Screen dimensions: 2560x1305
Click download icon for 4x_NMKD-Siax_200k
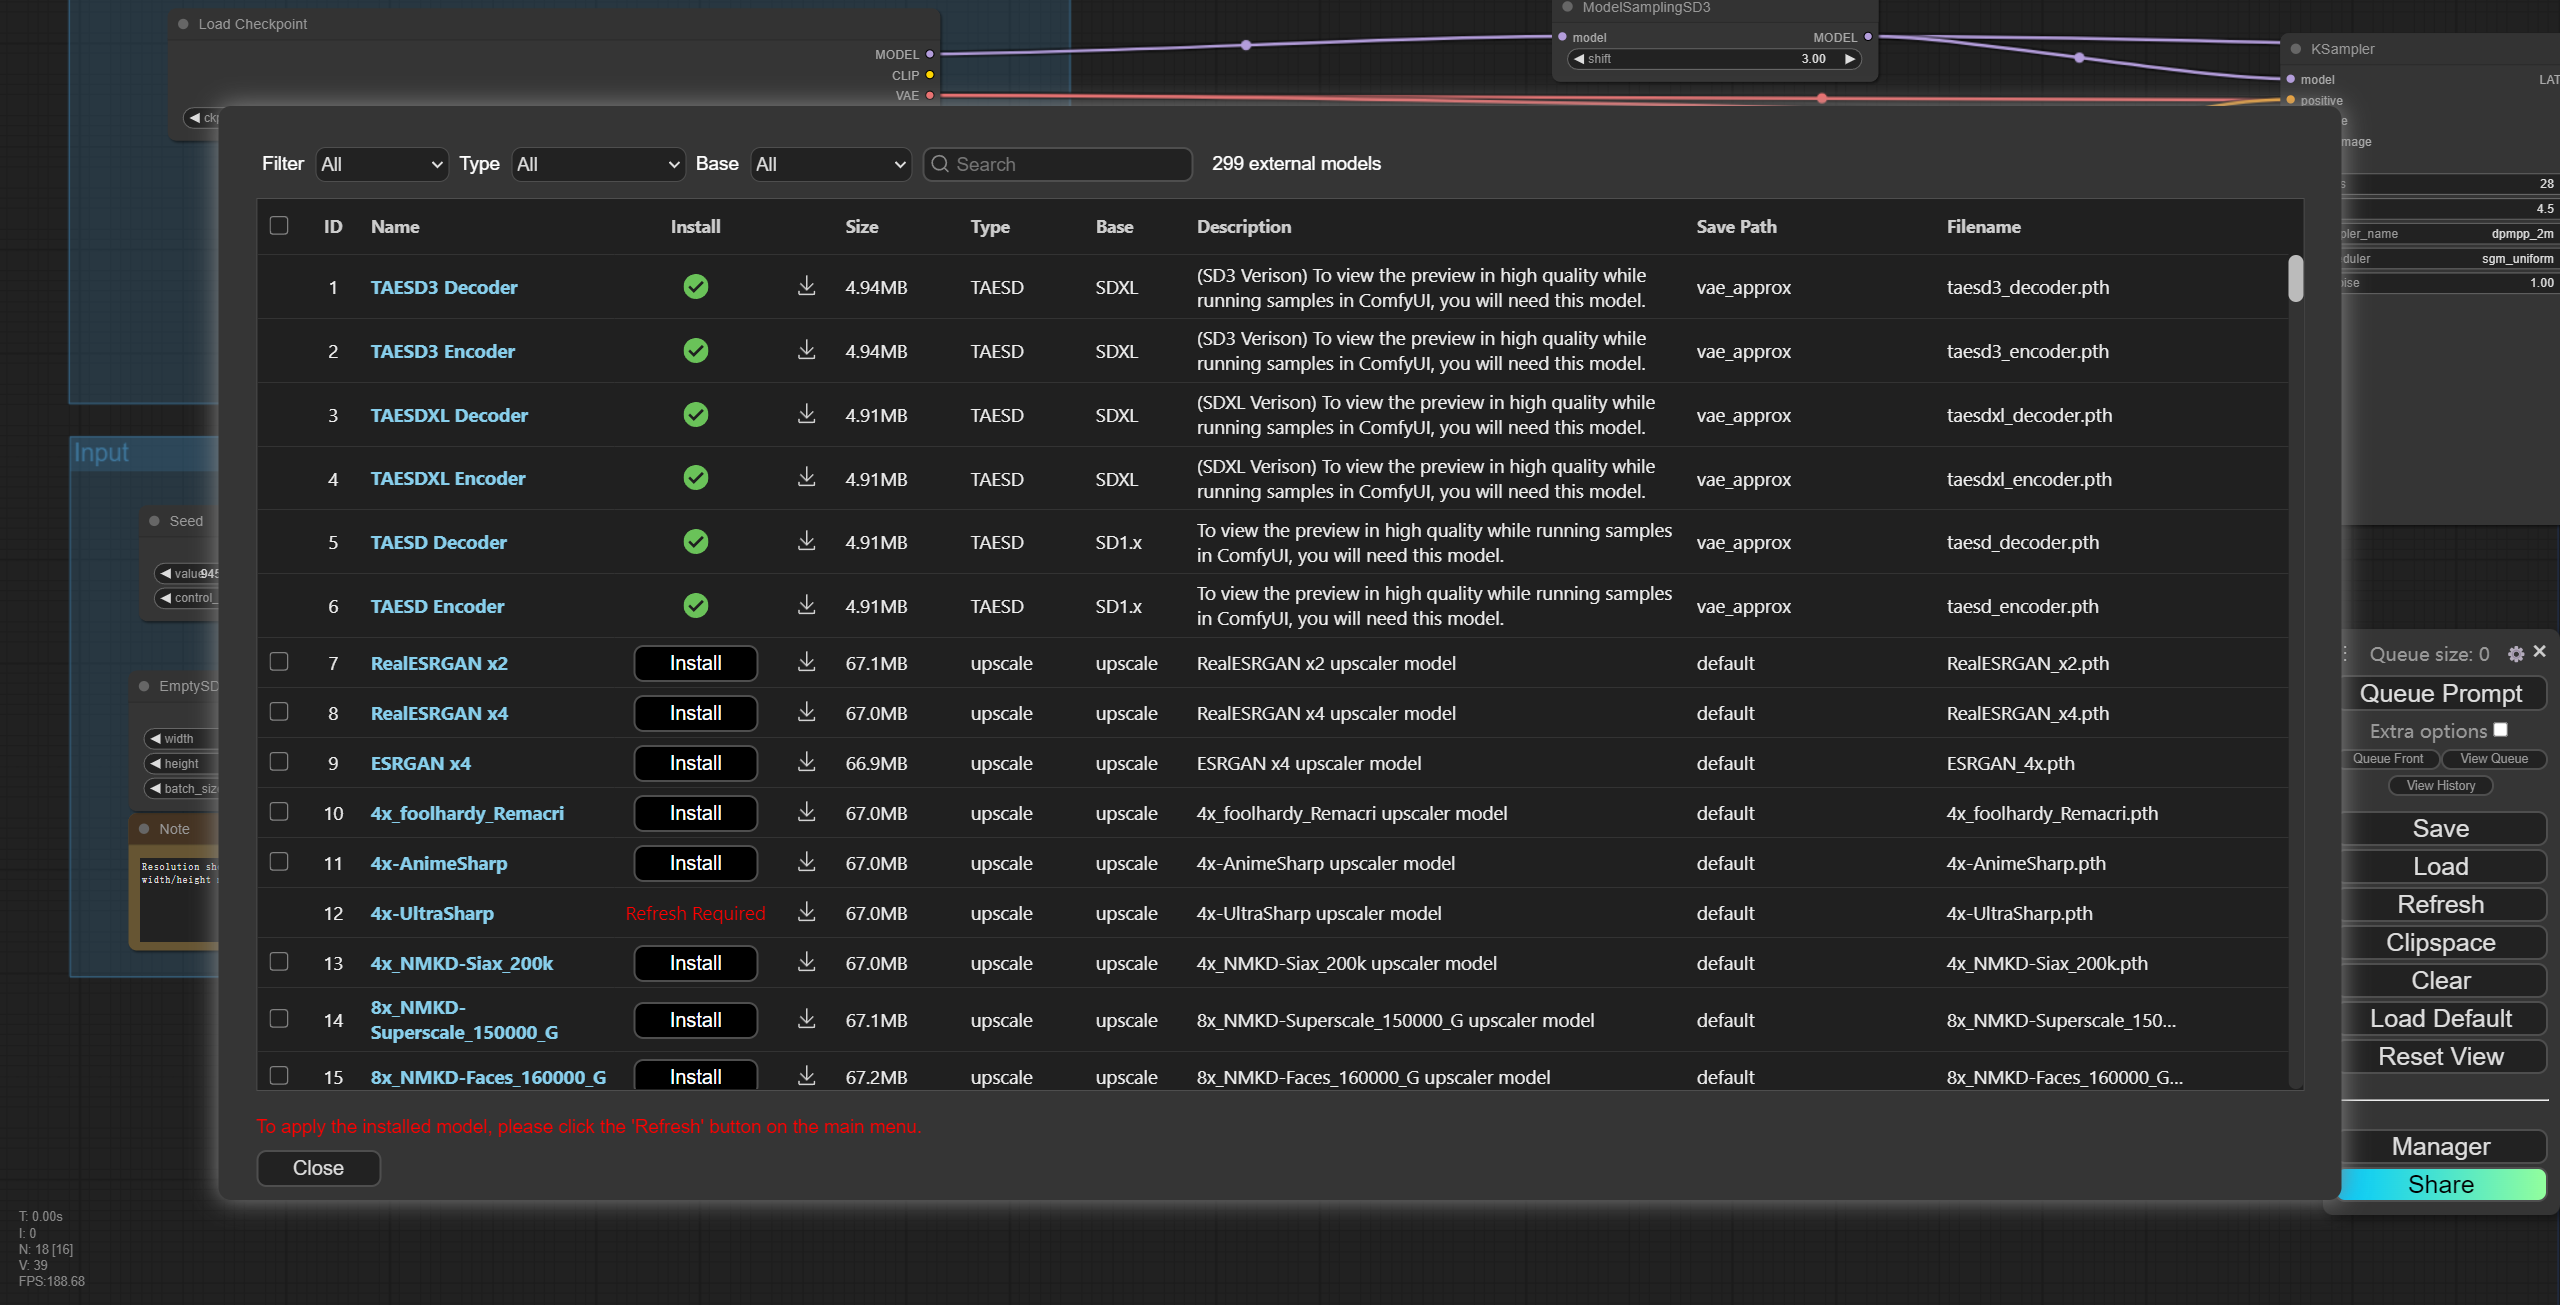tap(806, 963)
